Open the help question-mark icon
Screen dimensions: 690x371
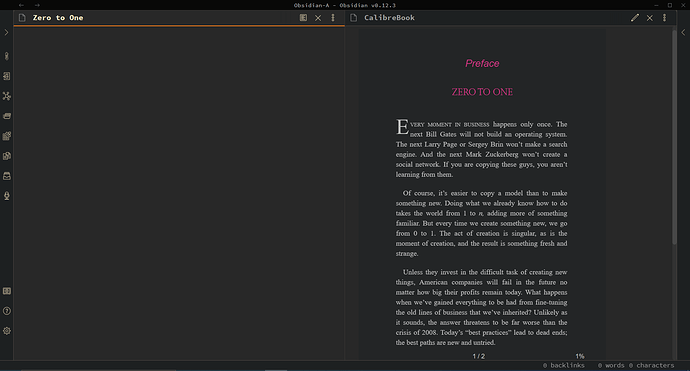pos(7,311)
